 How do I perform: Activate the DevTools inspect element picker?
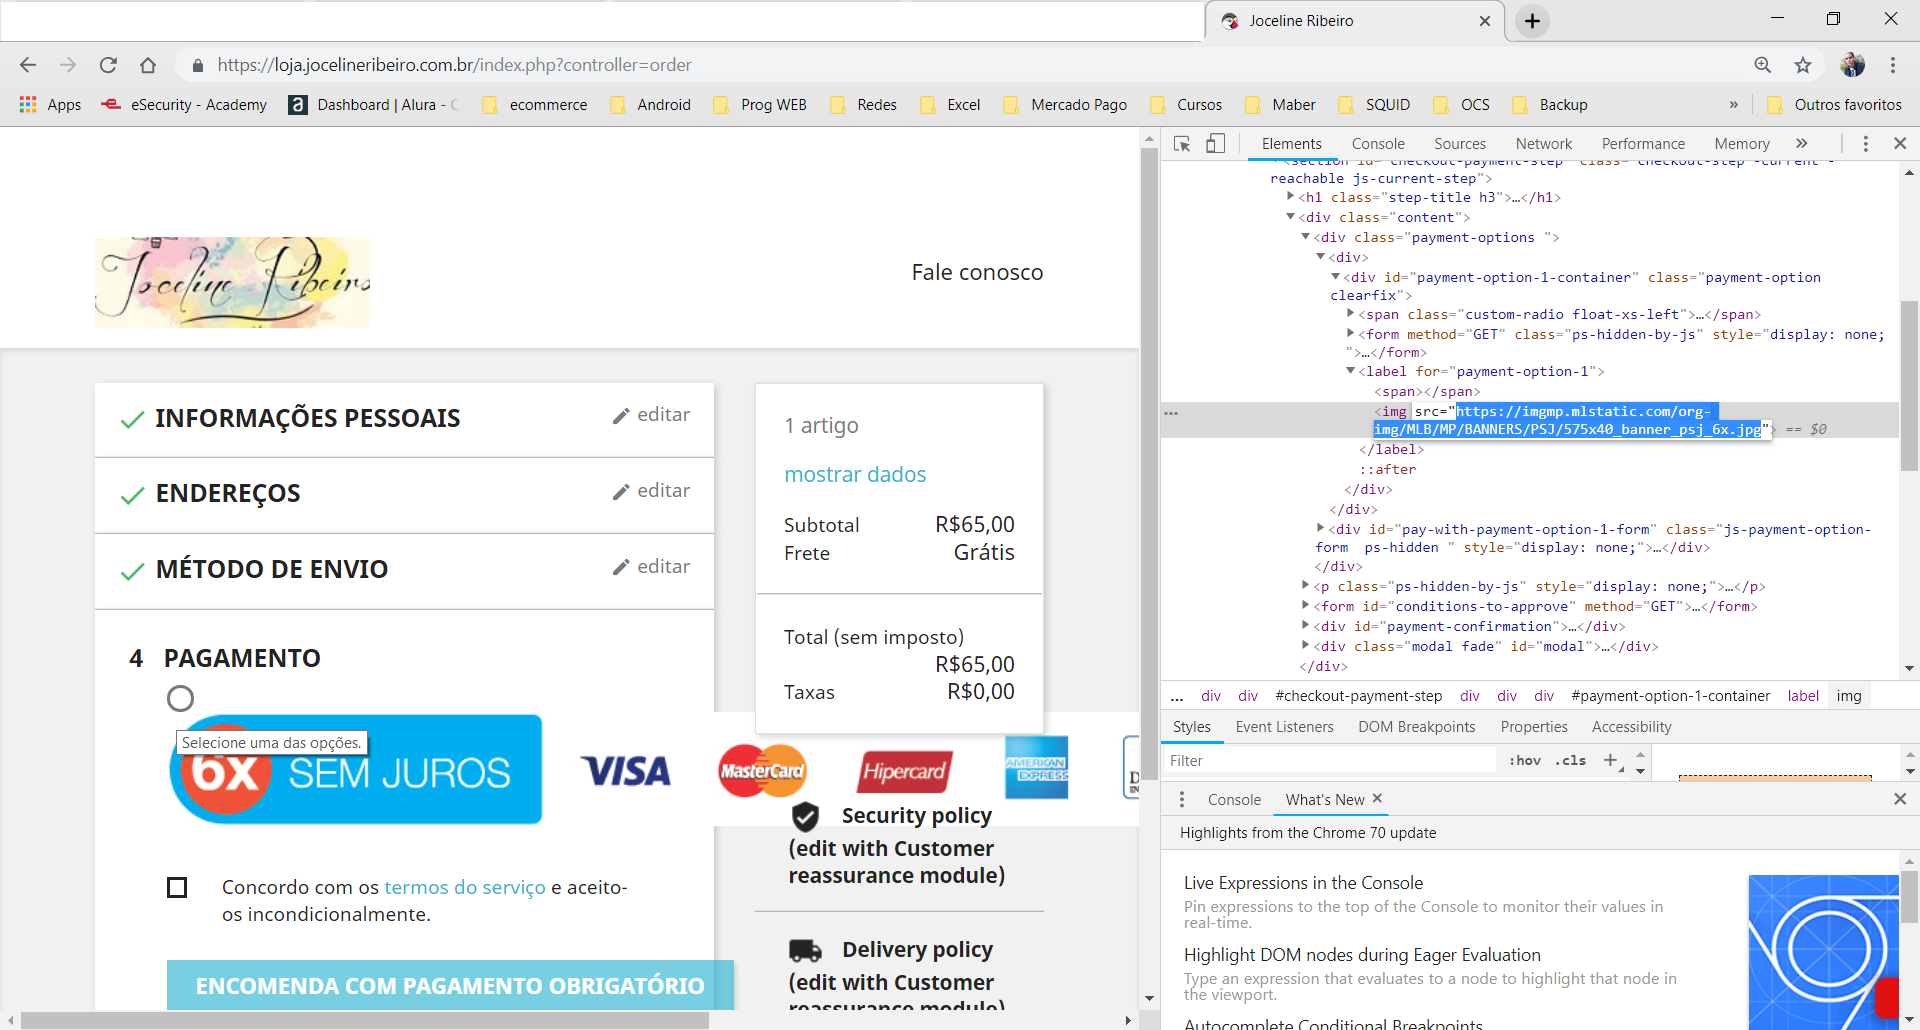coord(1182,144)
